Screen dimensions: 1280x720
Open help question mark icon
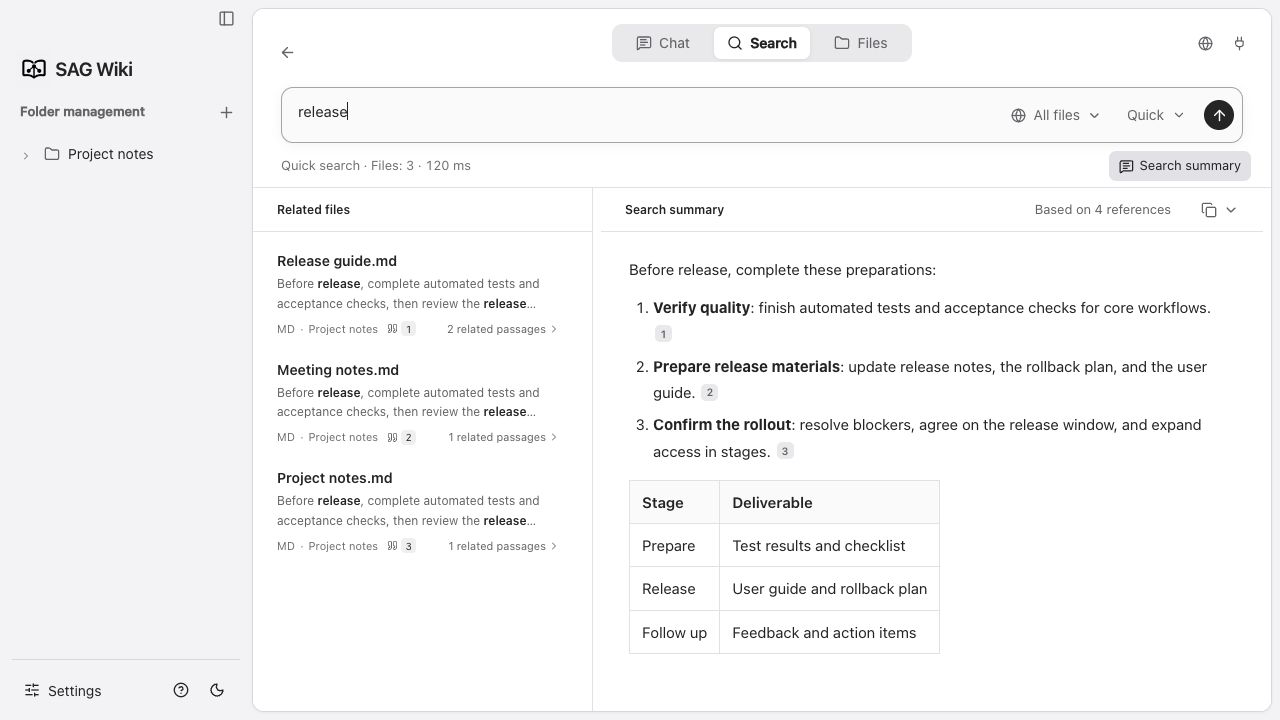(x=181, y=690)
